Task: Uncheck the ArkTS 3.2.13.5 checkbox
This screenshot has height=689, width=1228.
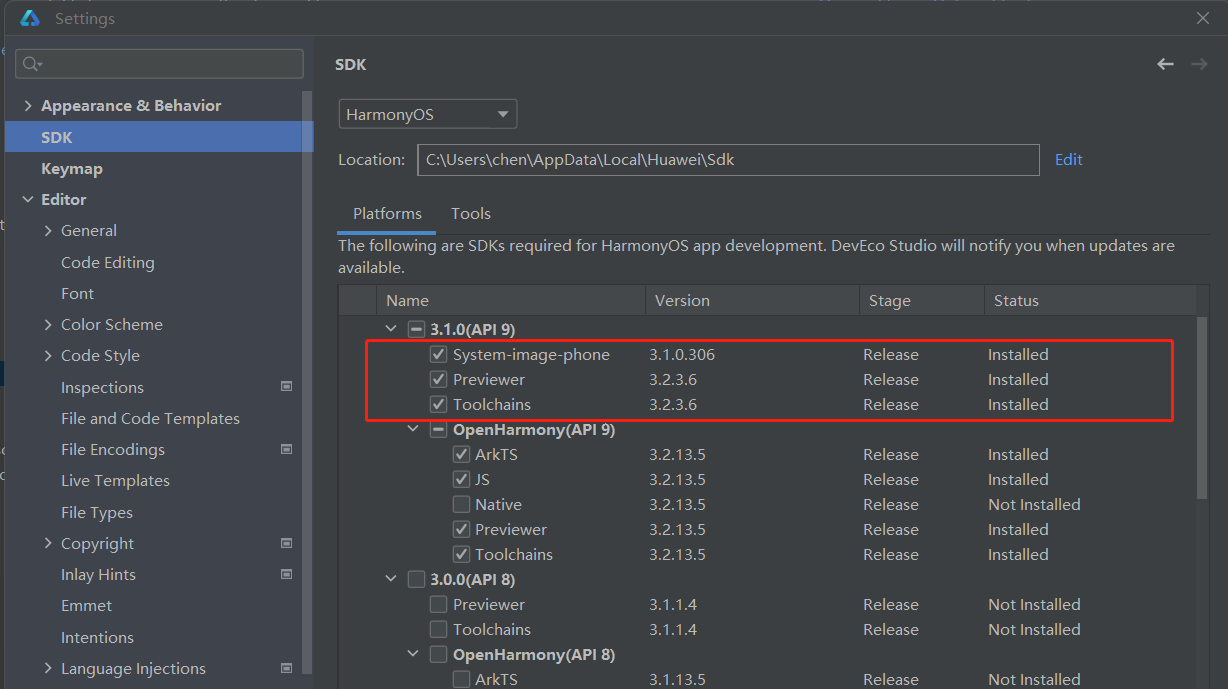Action: pyautogui.click(x=461, y=454)
